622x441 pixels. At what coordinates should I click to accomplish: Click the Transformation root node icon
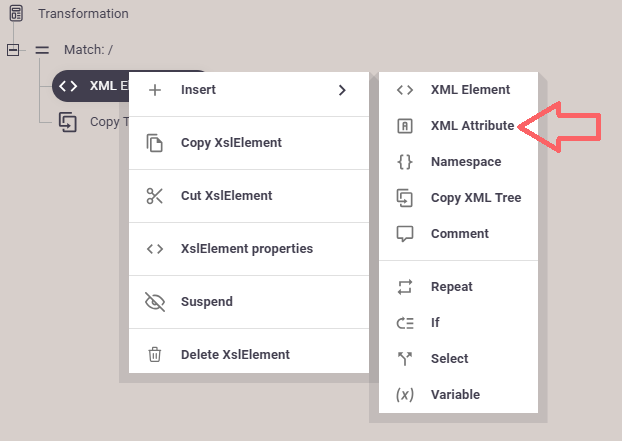pyautogui.click(x=16, y=14)
